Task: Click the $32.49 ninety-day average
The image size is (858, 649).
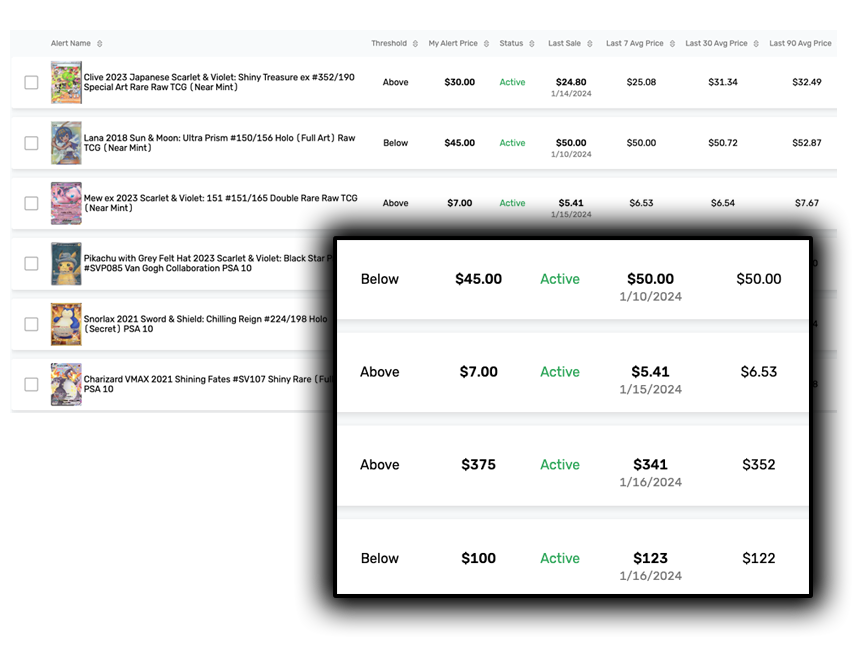Action: (807, 82)
